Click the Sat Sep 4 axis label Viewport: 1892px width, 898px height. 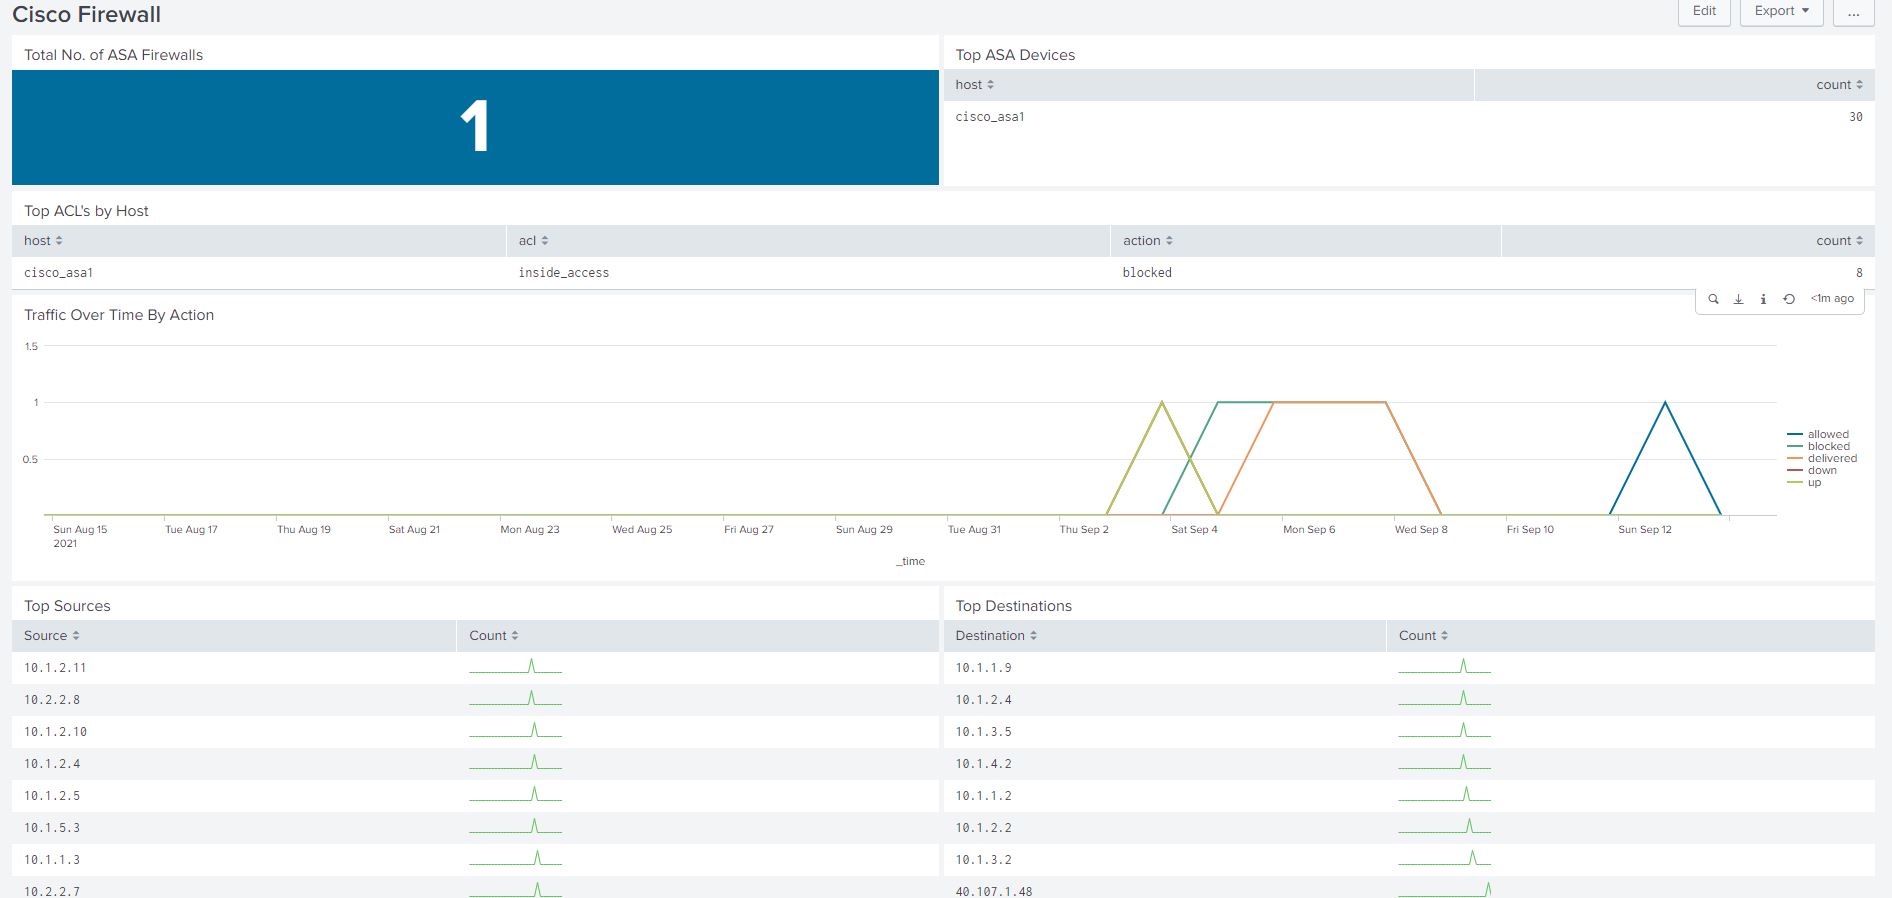tap(1194, 530)
